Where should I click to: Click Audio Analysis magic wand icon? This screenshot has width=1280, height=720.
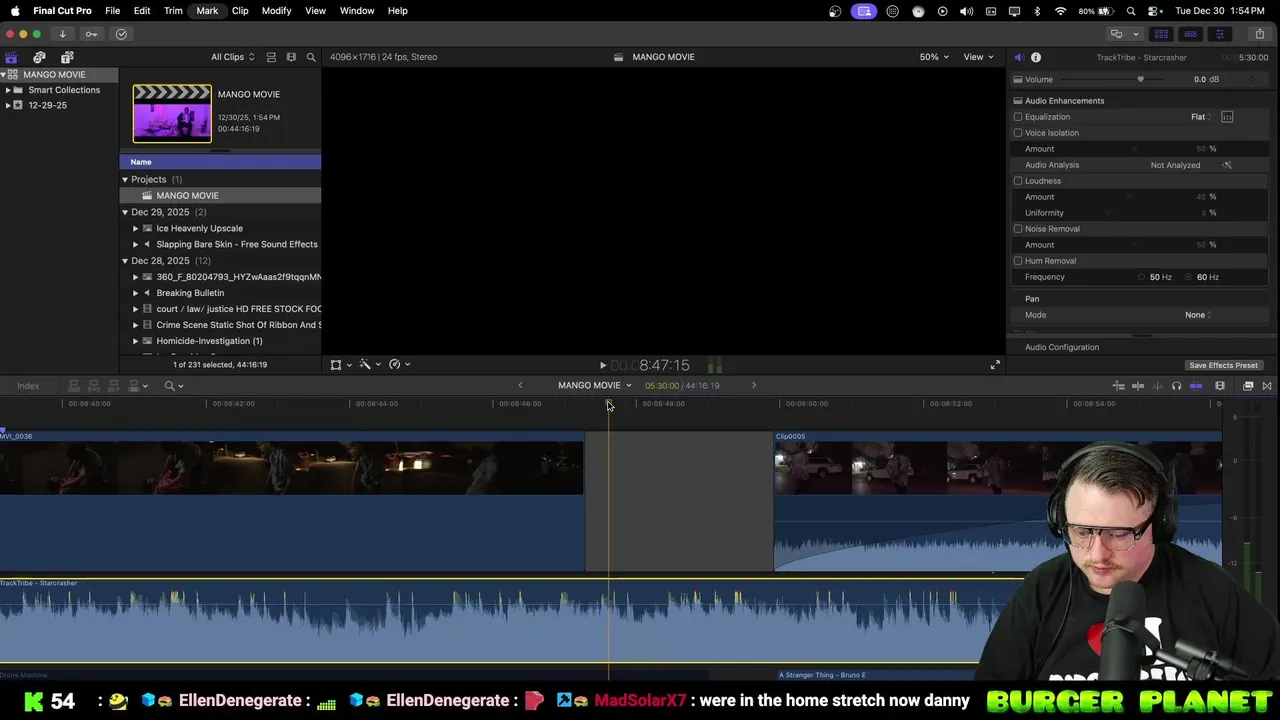[x=1227, y=165]
